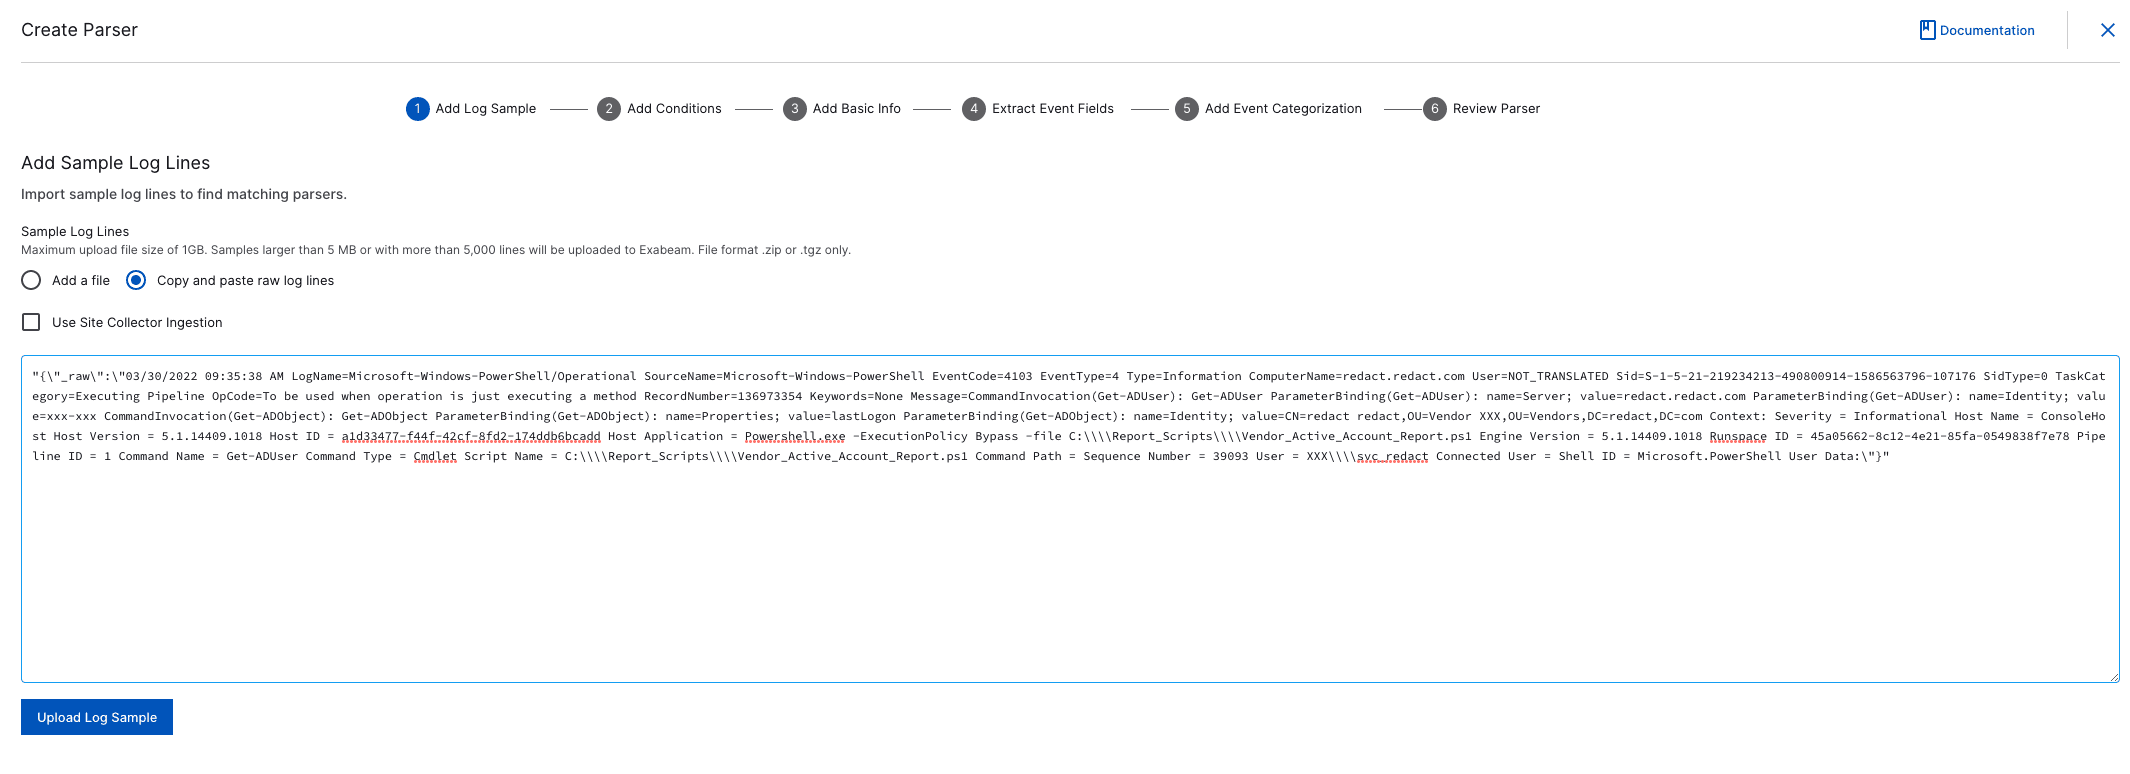Select the 'Add a file' radio option
Screen dimensions: 2130x774
pyautogui.click(x=32, y=281)
